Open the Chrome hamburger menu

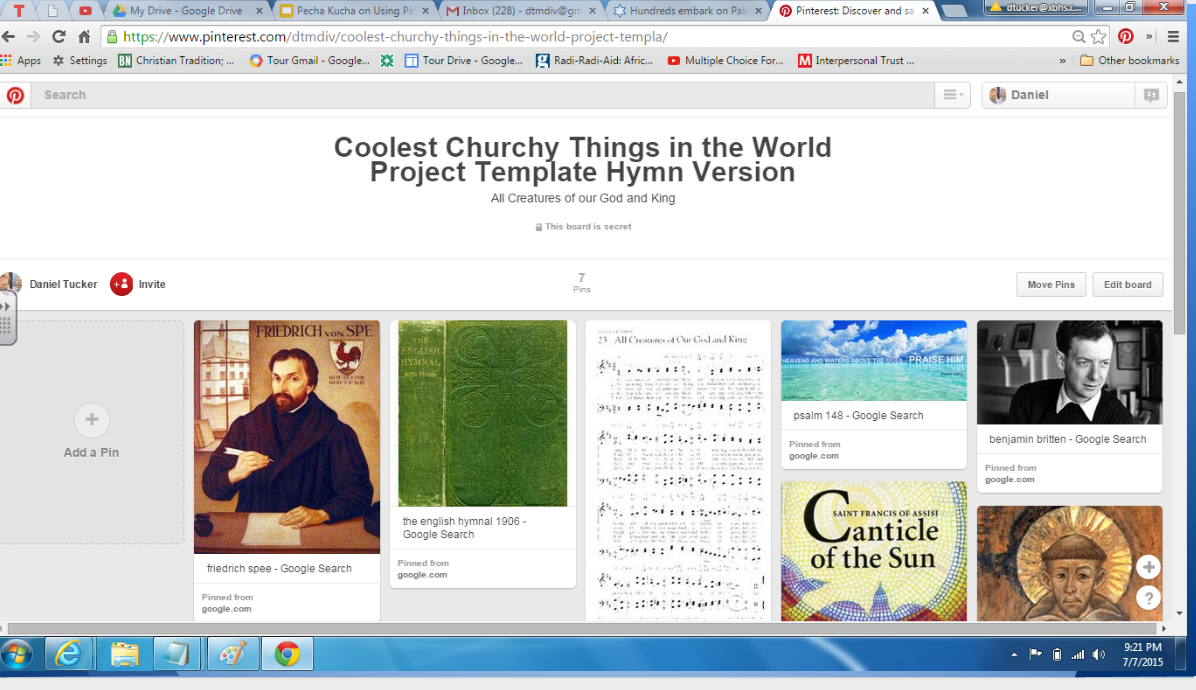click(1173, 37)
